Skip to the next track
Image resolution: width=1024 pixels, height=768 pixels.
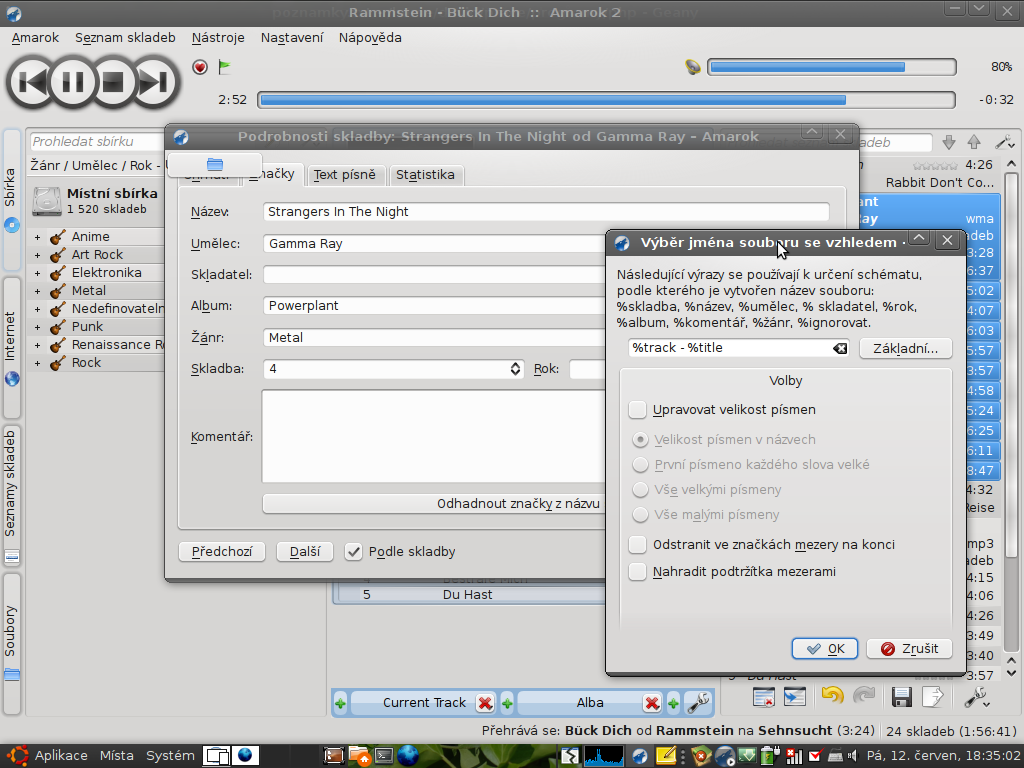[155, 82]
